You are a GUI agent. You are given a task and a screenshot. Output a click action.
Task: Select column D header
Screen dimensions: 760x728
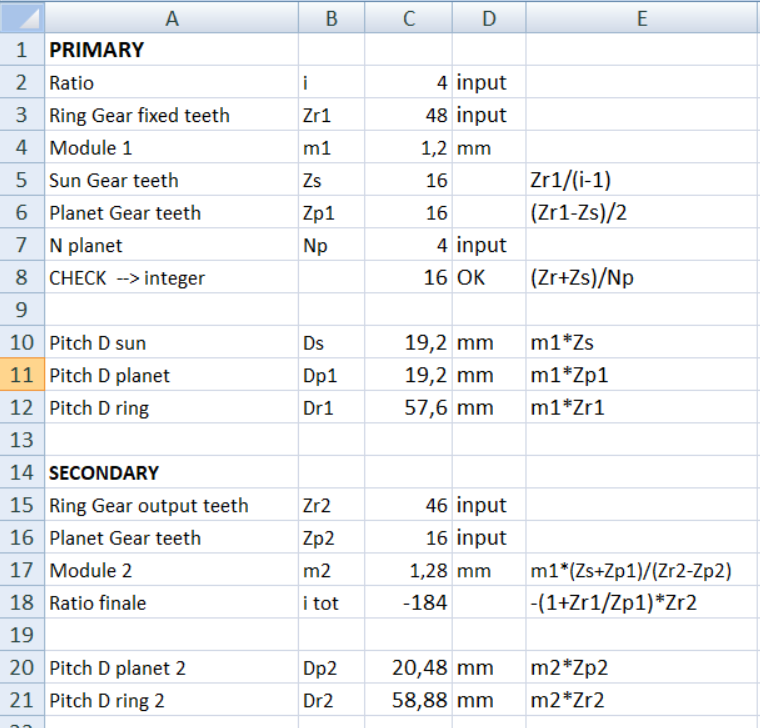[488, 17]
